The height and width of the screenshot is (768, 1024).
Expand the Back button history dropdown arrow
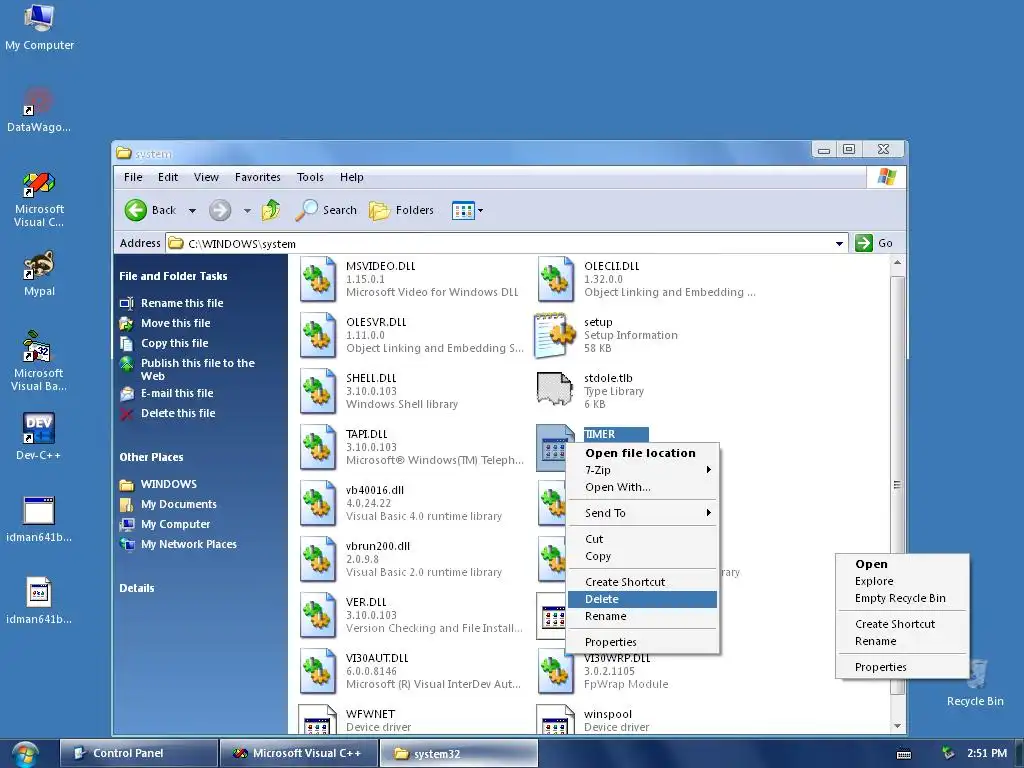pyautogui.click(x=192, y=210)
